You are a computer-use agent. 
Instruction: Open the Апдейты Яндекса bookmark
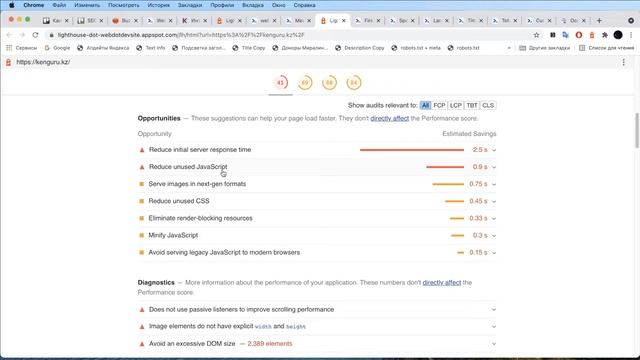[103, 48]
